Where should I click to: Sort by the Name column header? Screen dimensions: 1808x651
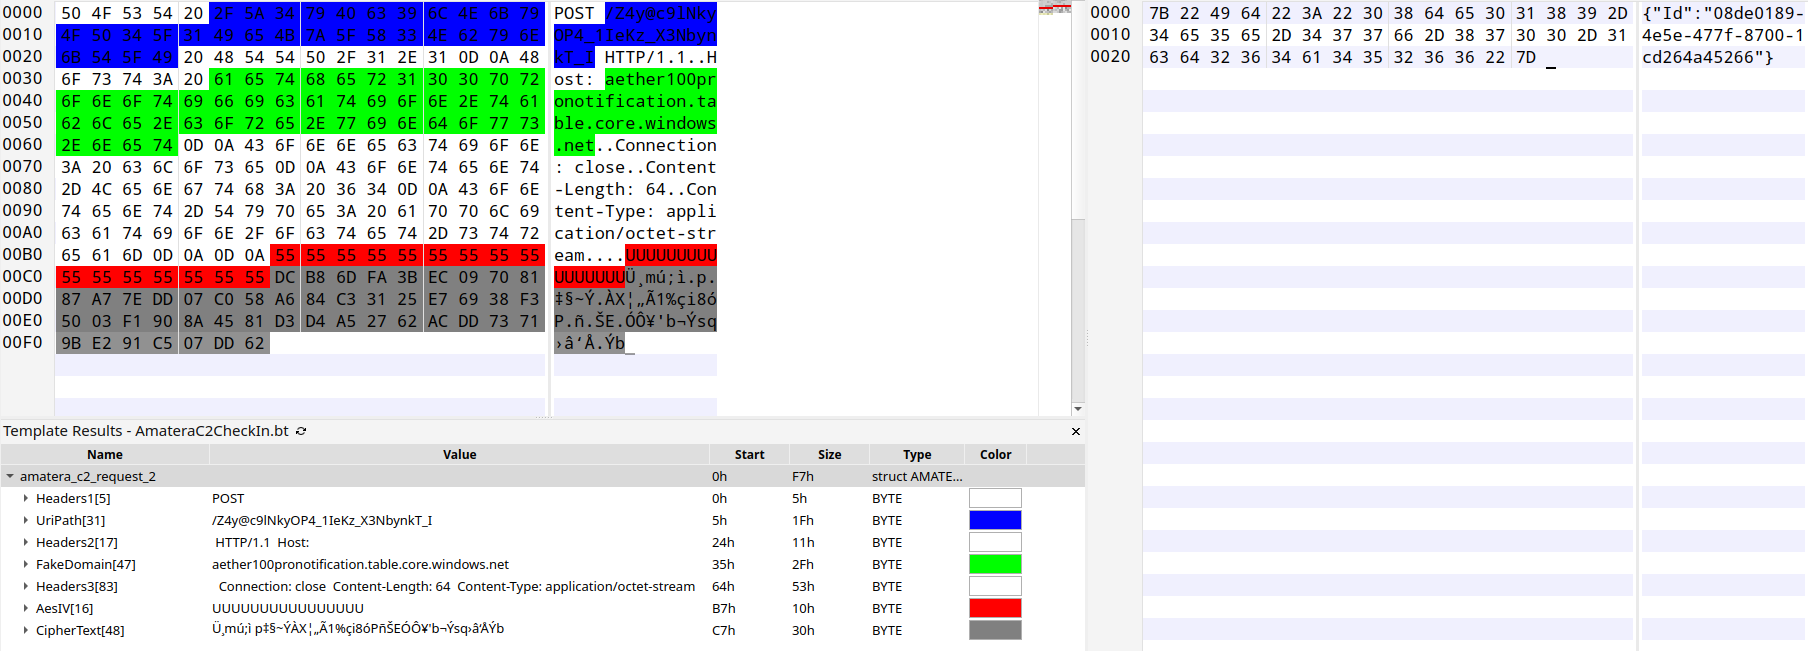(105, 455)
